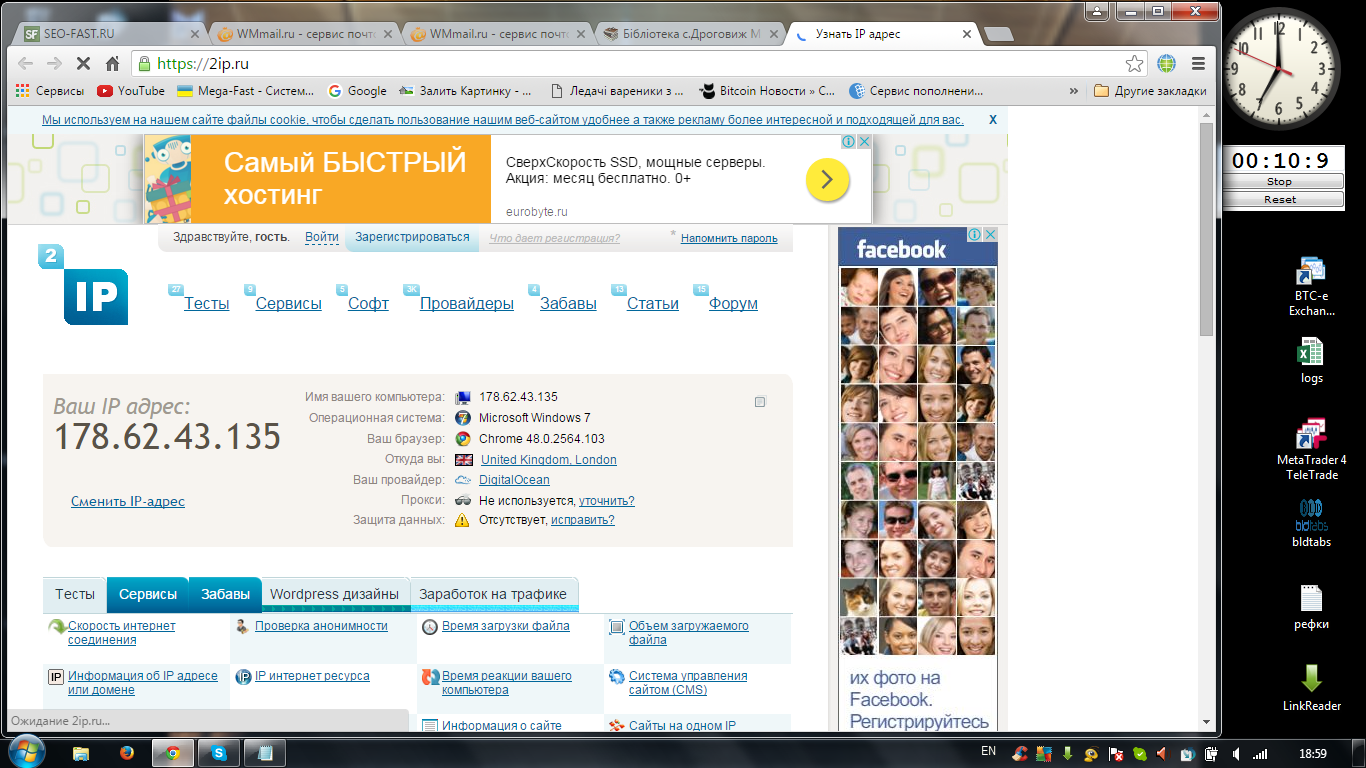1366x768 pixels.
Task: Switch to the Бібліотека с.Дроговиж tab
Action: click(x=690, y=33)
